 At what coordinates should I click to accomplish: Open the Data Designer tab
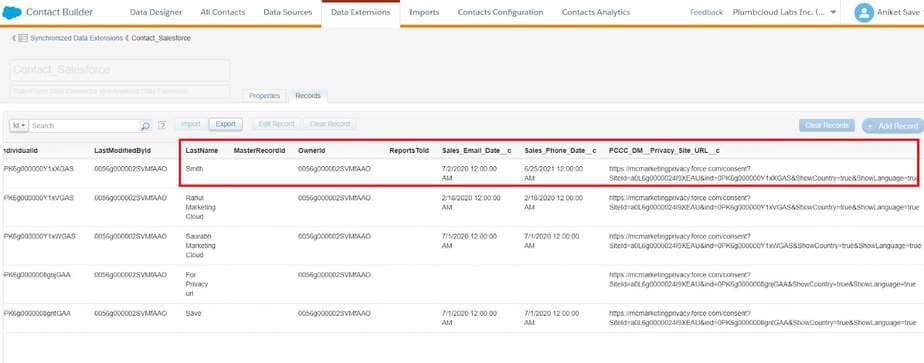pyautogui.click(x=156, y=12)
